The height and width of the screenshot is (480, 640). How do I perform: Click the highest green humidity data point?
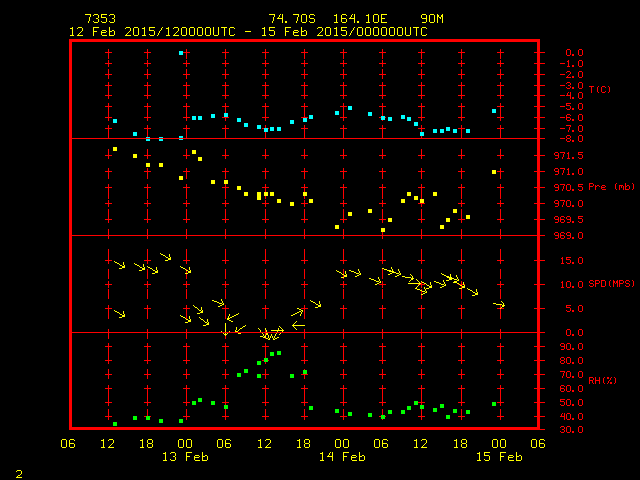[279, 353]
